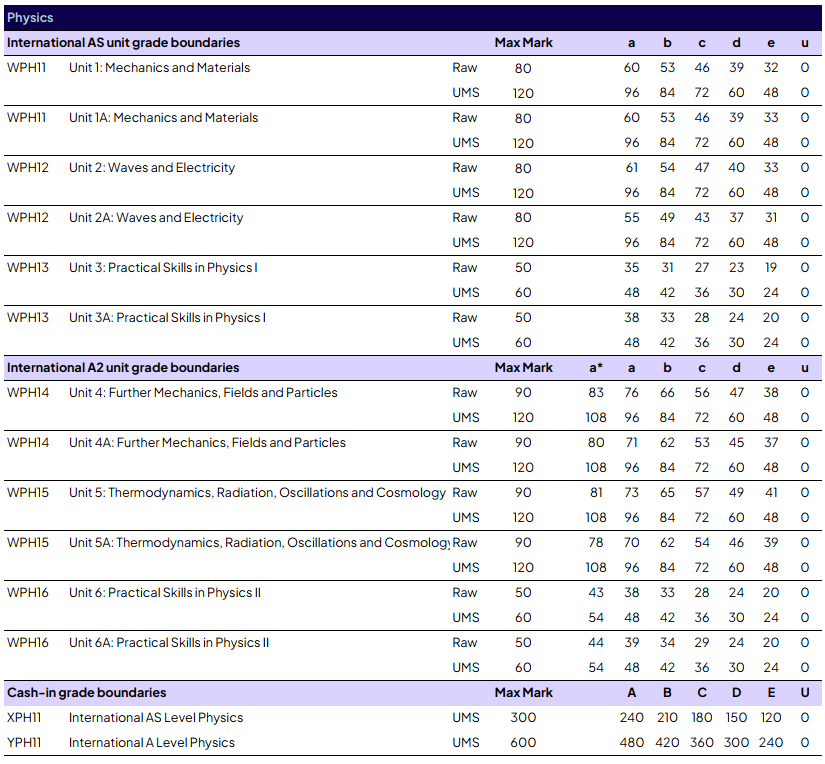Select the a* column header

pyautogui.click(x=596, y=368)
